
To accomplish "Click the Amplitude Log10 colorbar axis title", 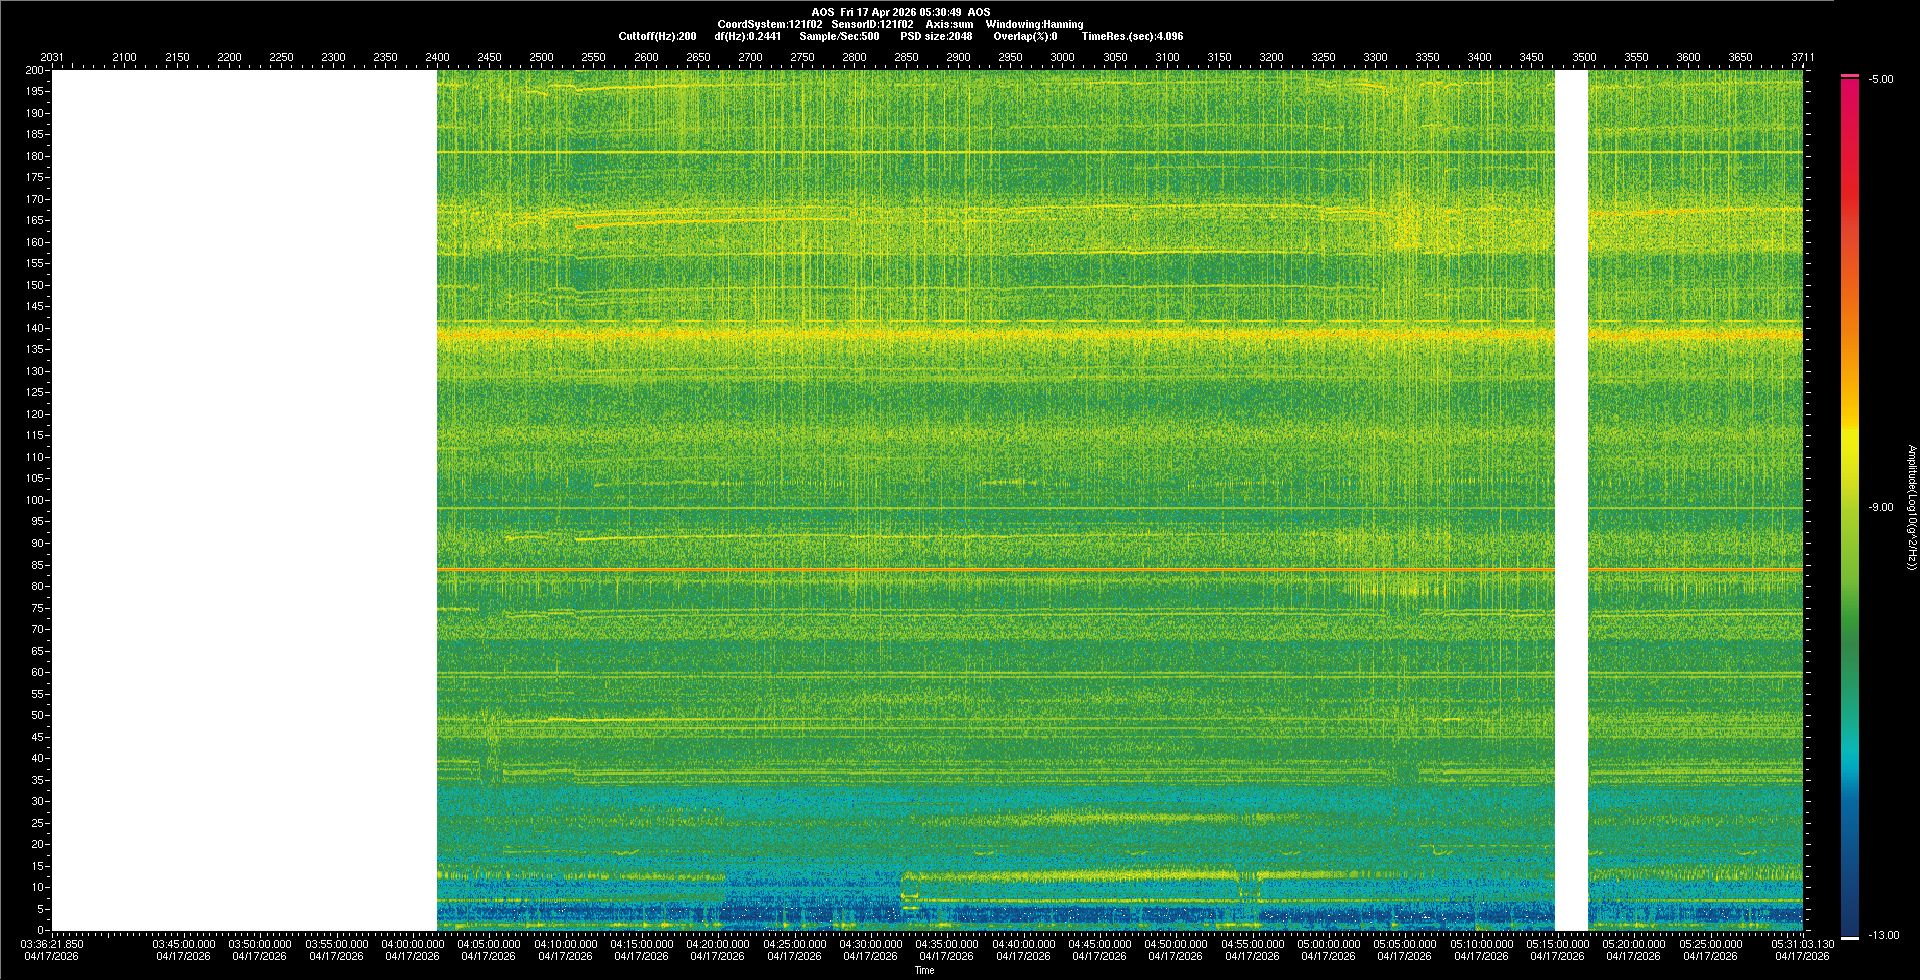I will 1911,507.
